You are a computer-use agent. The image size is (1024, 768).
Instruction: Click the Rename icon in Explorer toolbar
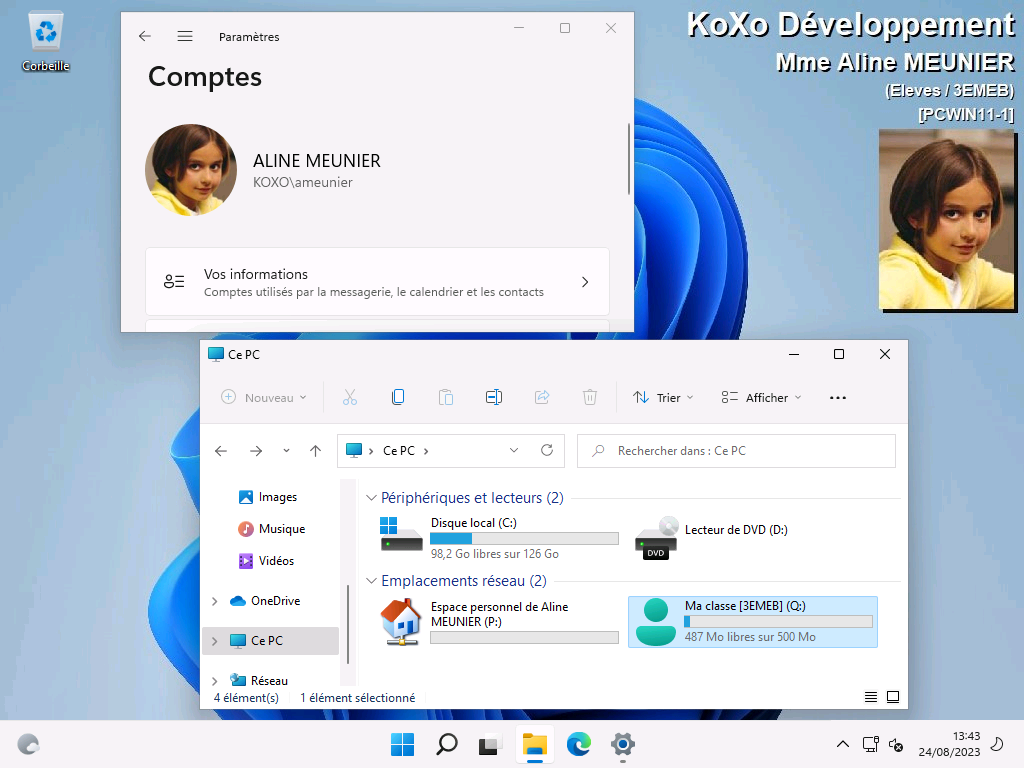click(x=493, y=397)
